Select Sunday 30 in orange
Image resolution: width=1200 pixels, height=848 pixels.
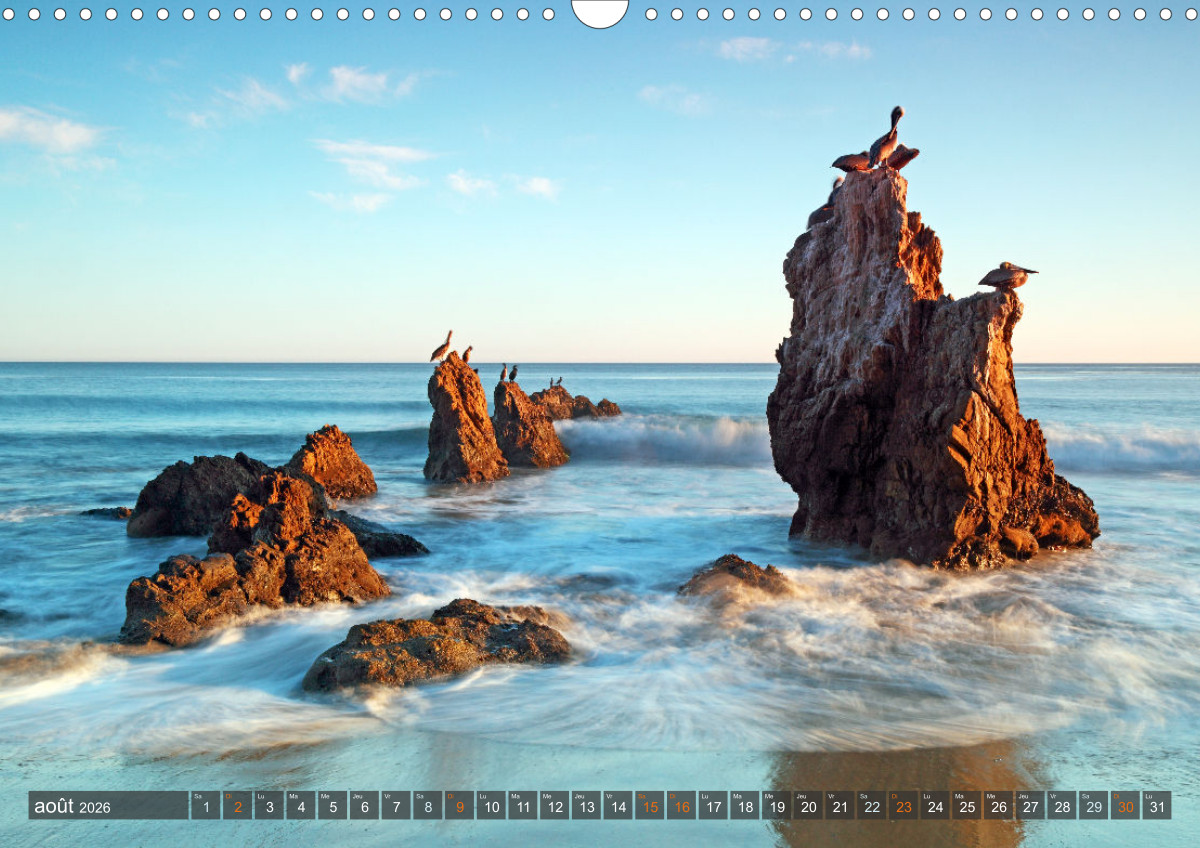pos(1125,806)
